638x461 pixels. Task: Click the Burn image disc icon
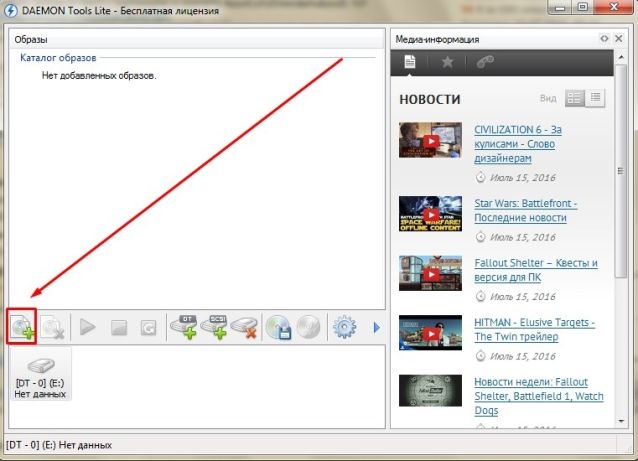click(308, 327)
